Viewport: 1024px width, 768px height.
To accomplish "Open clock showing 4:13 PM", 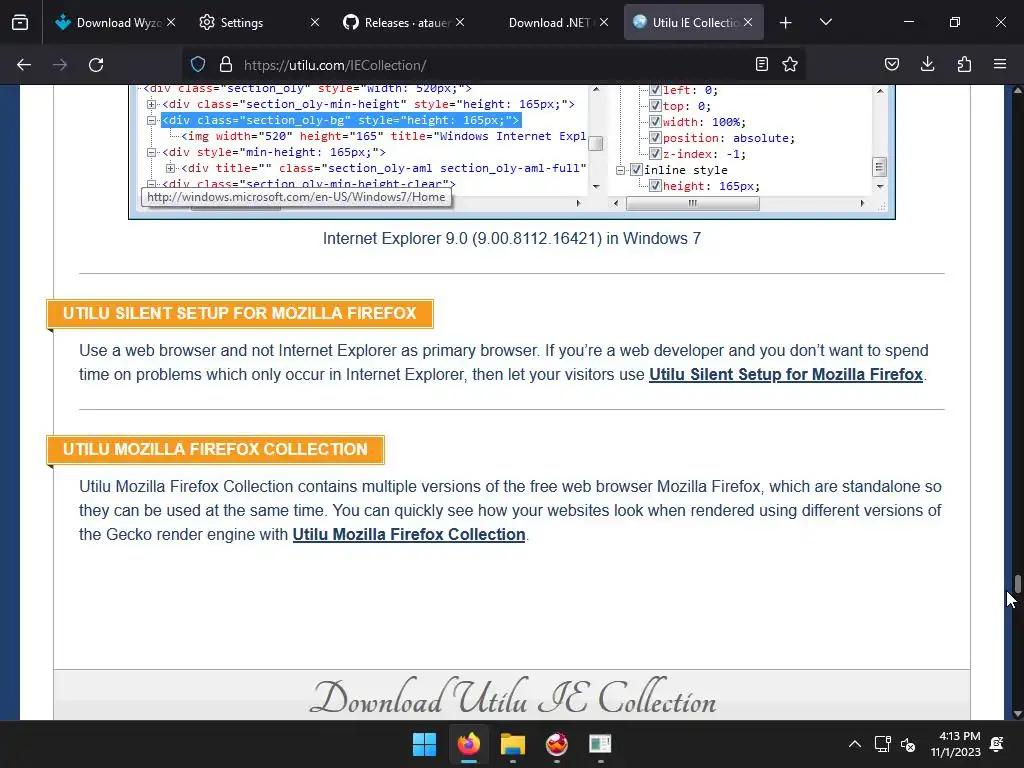I will point(955,744).
